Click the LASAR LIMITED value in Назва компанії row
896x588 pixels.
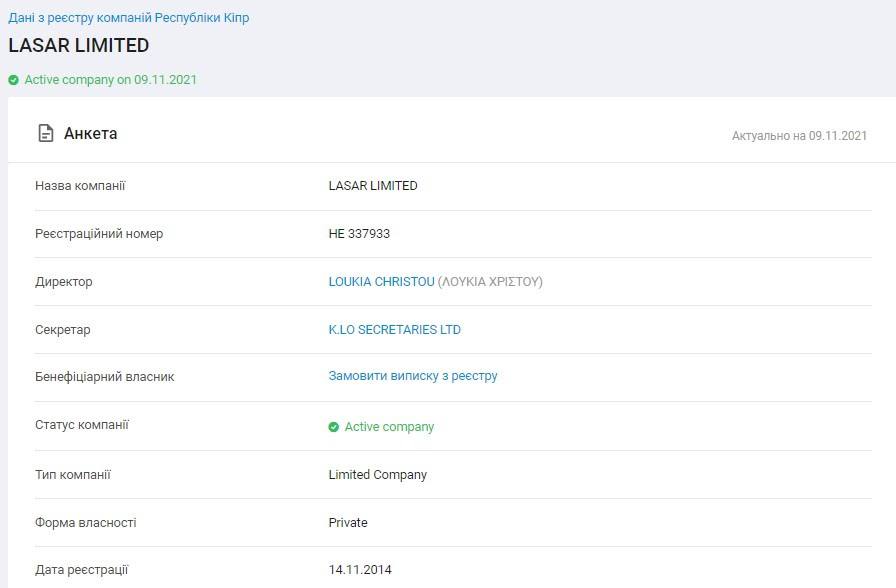click(x=373, y=186)
